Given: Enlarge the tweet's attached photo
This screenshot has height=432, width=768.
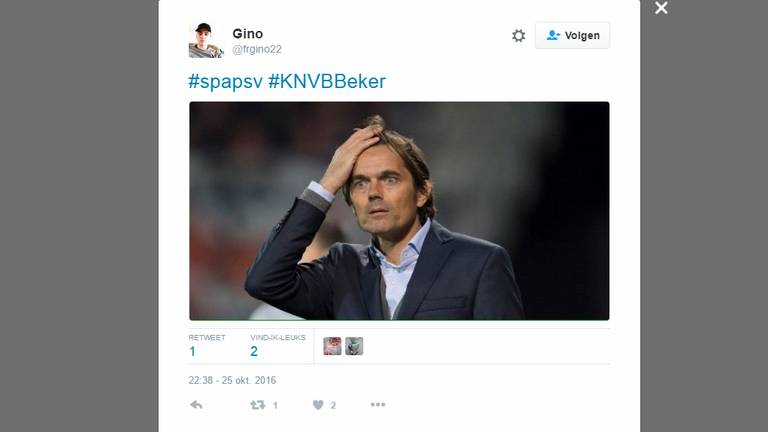Looking at the screenshot, I should click(399, 211).
